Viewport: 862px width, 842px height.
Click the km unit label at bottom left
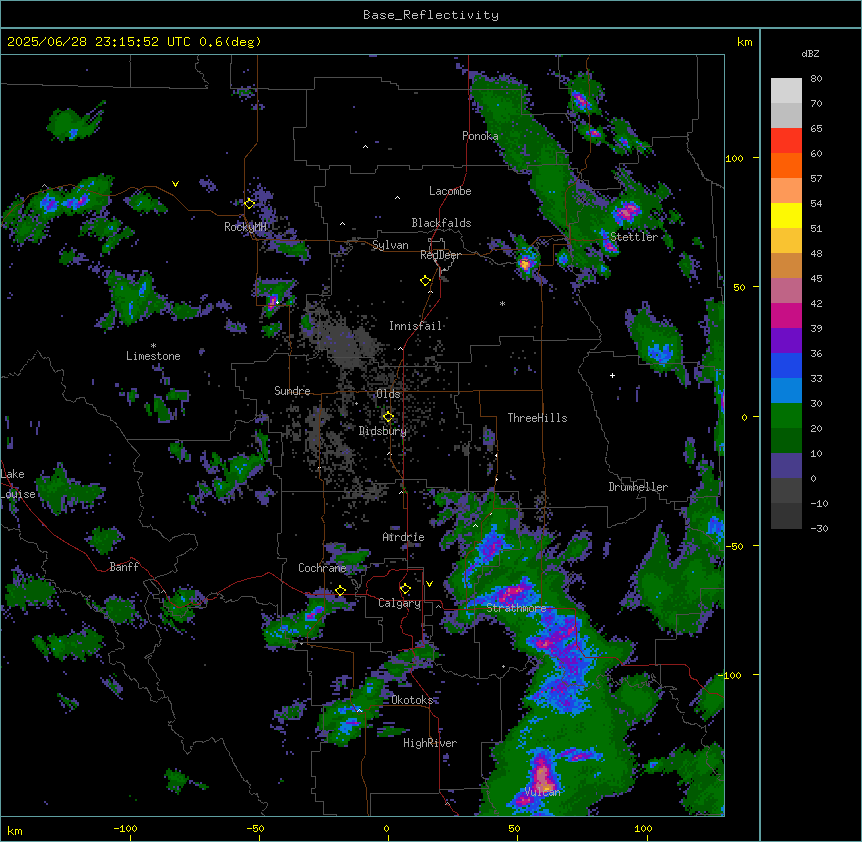pos(15,830)
